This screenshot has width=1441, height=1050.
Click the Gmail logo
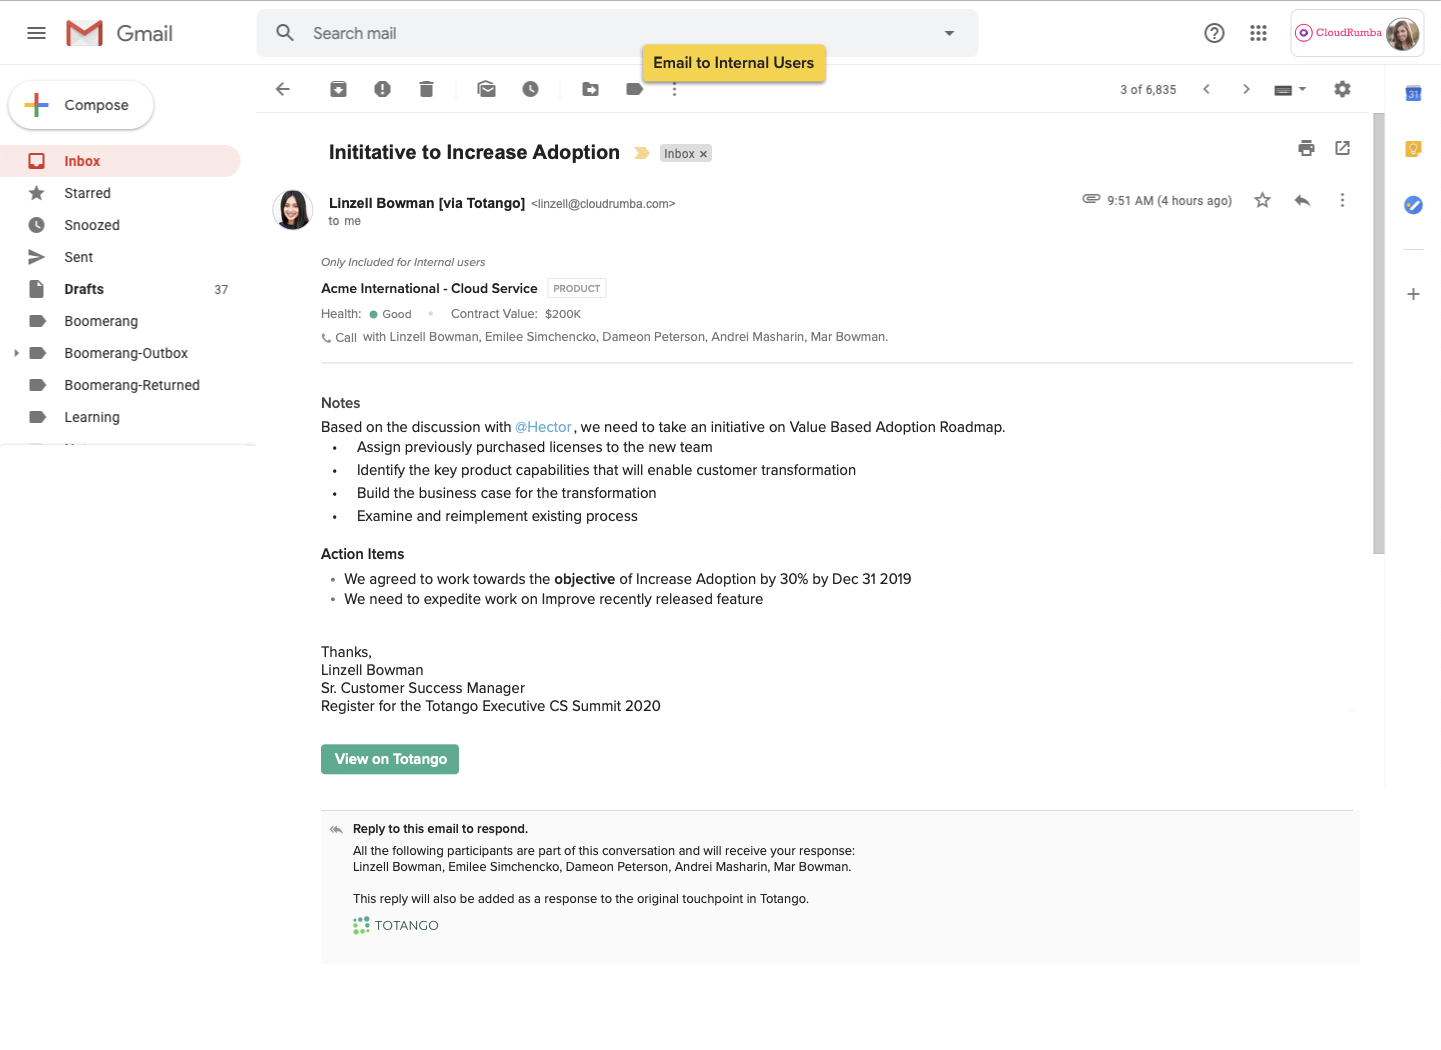(x=119, y=33)
